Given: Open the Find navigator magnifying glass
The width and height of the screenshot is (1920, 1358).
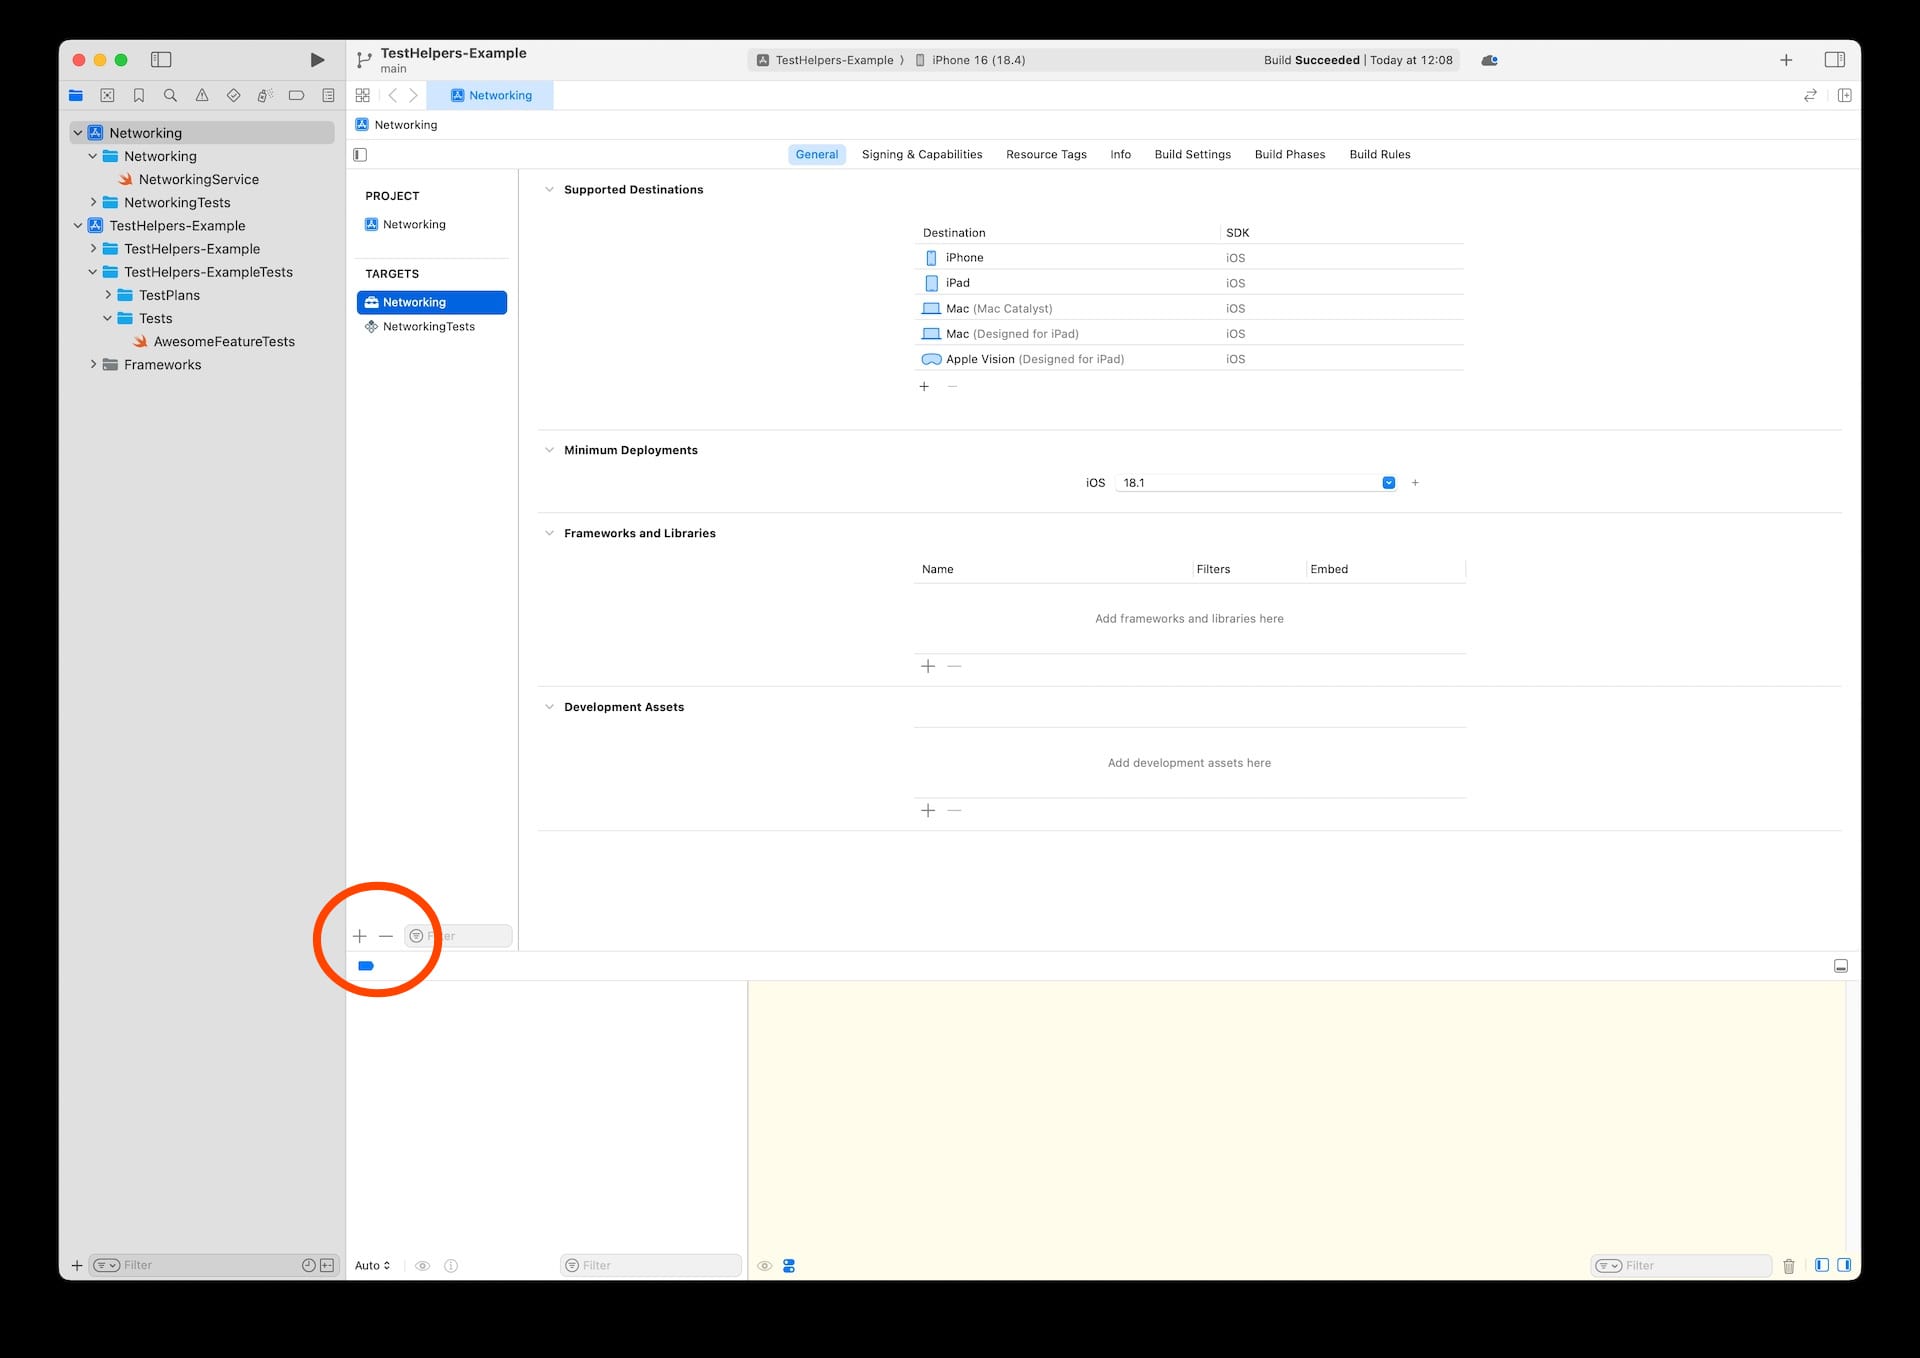Looking at the screenshot, I should tap(170, 95).
